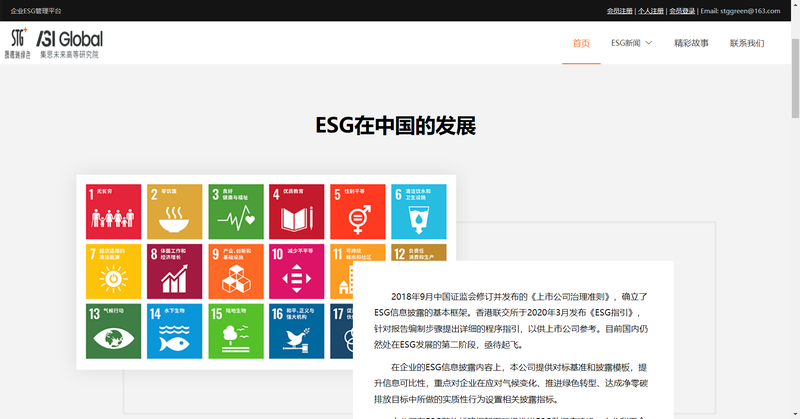Click the partially hidden SDG tile 17
This screenshot has width=800, height=419.
[341, 331]
